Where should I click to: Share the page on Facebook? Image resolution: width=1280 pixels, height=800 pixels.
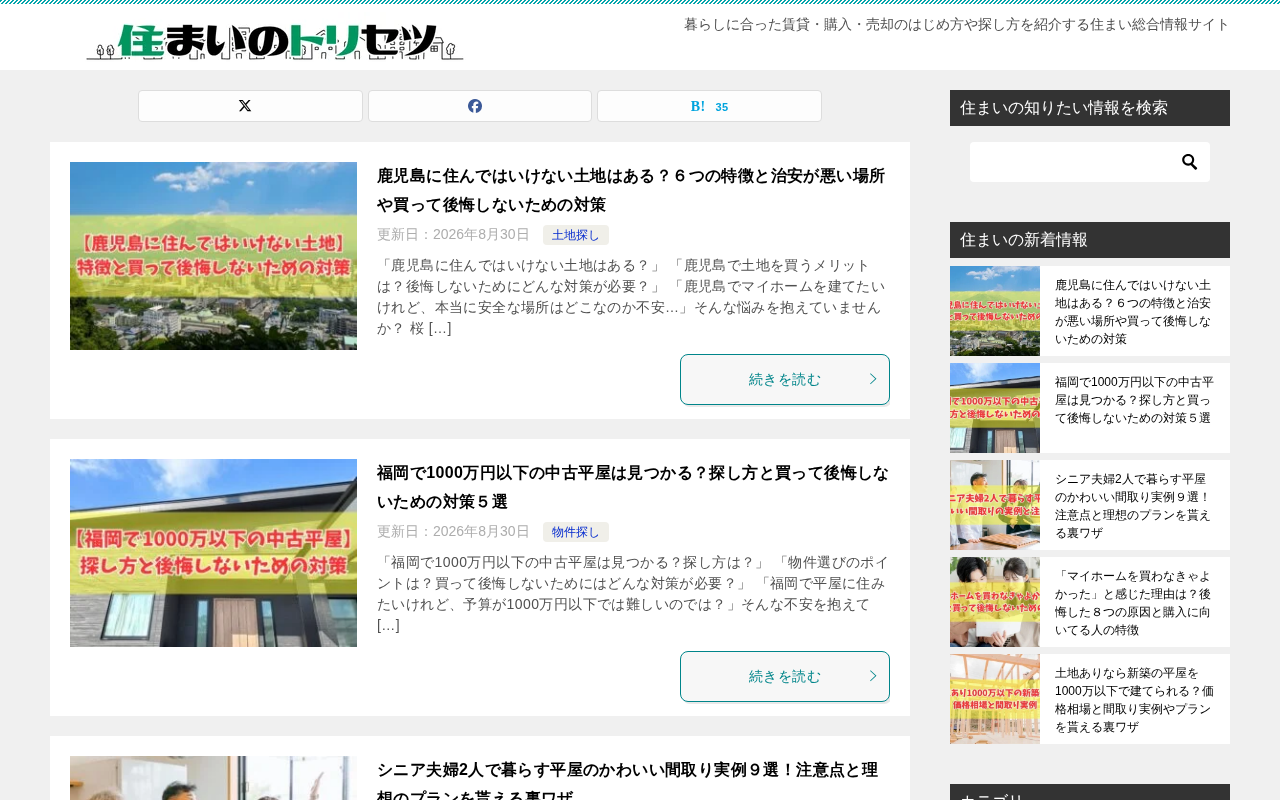480,106
